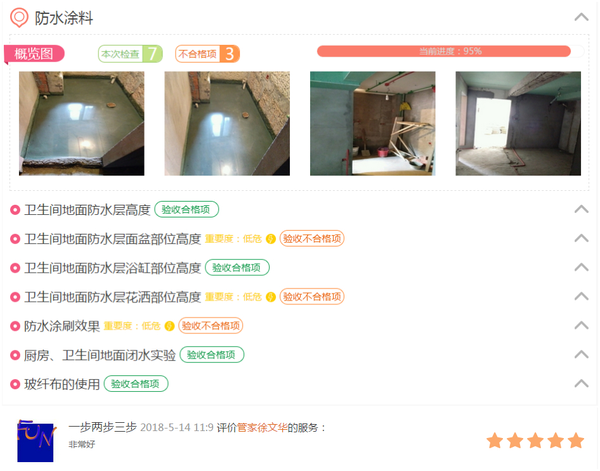
Task: Collapse the 卫生间地面防水层高度 item chevron
Action: (x=581, y=209)
